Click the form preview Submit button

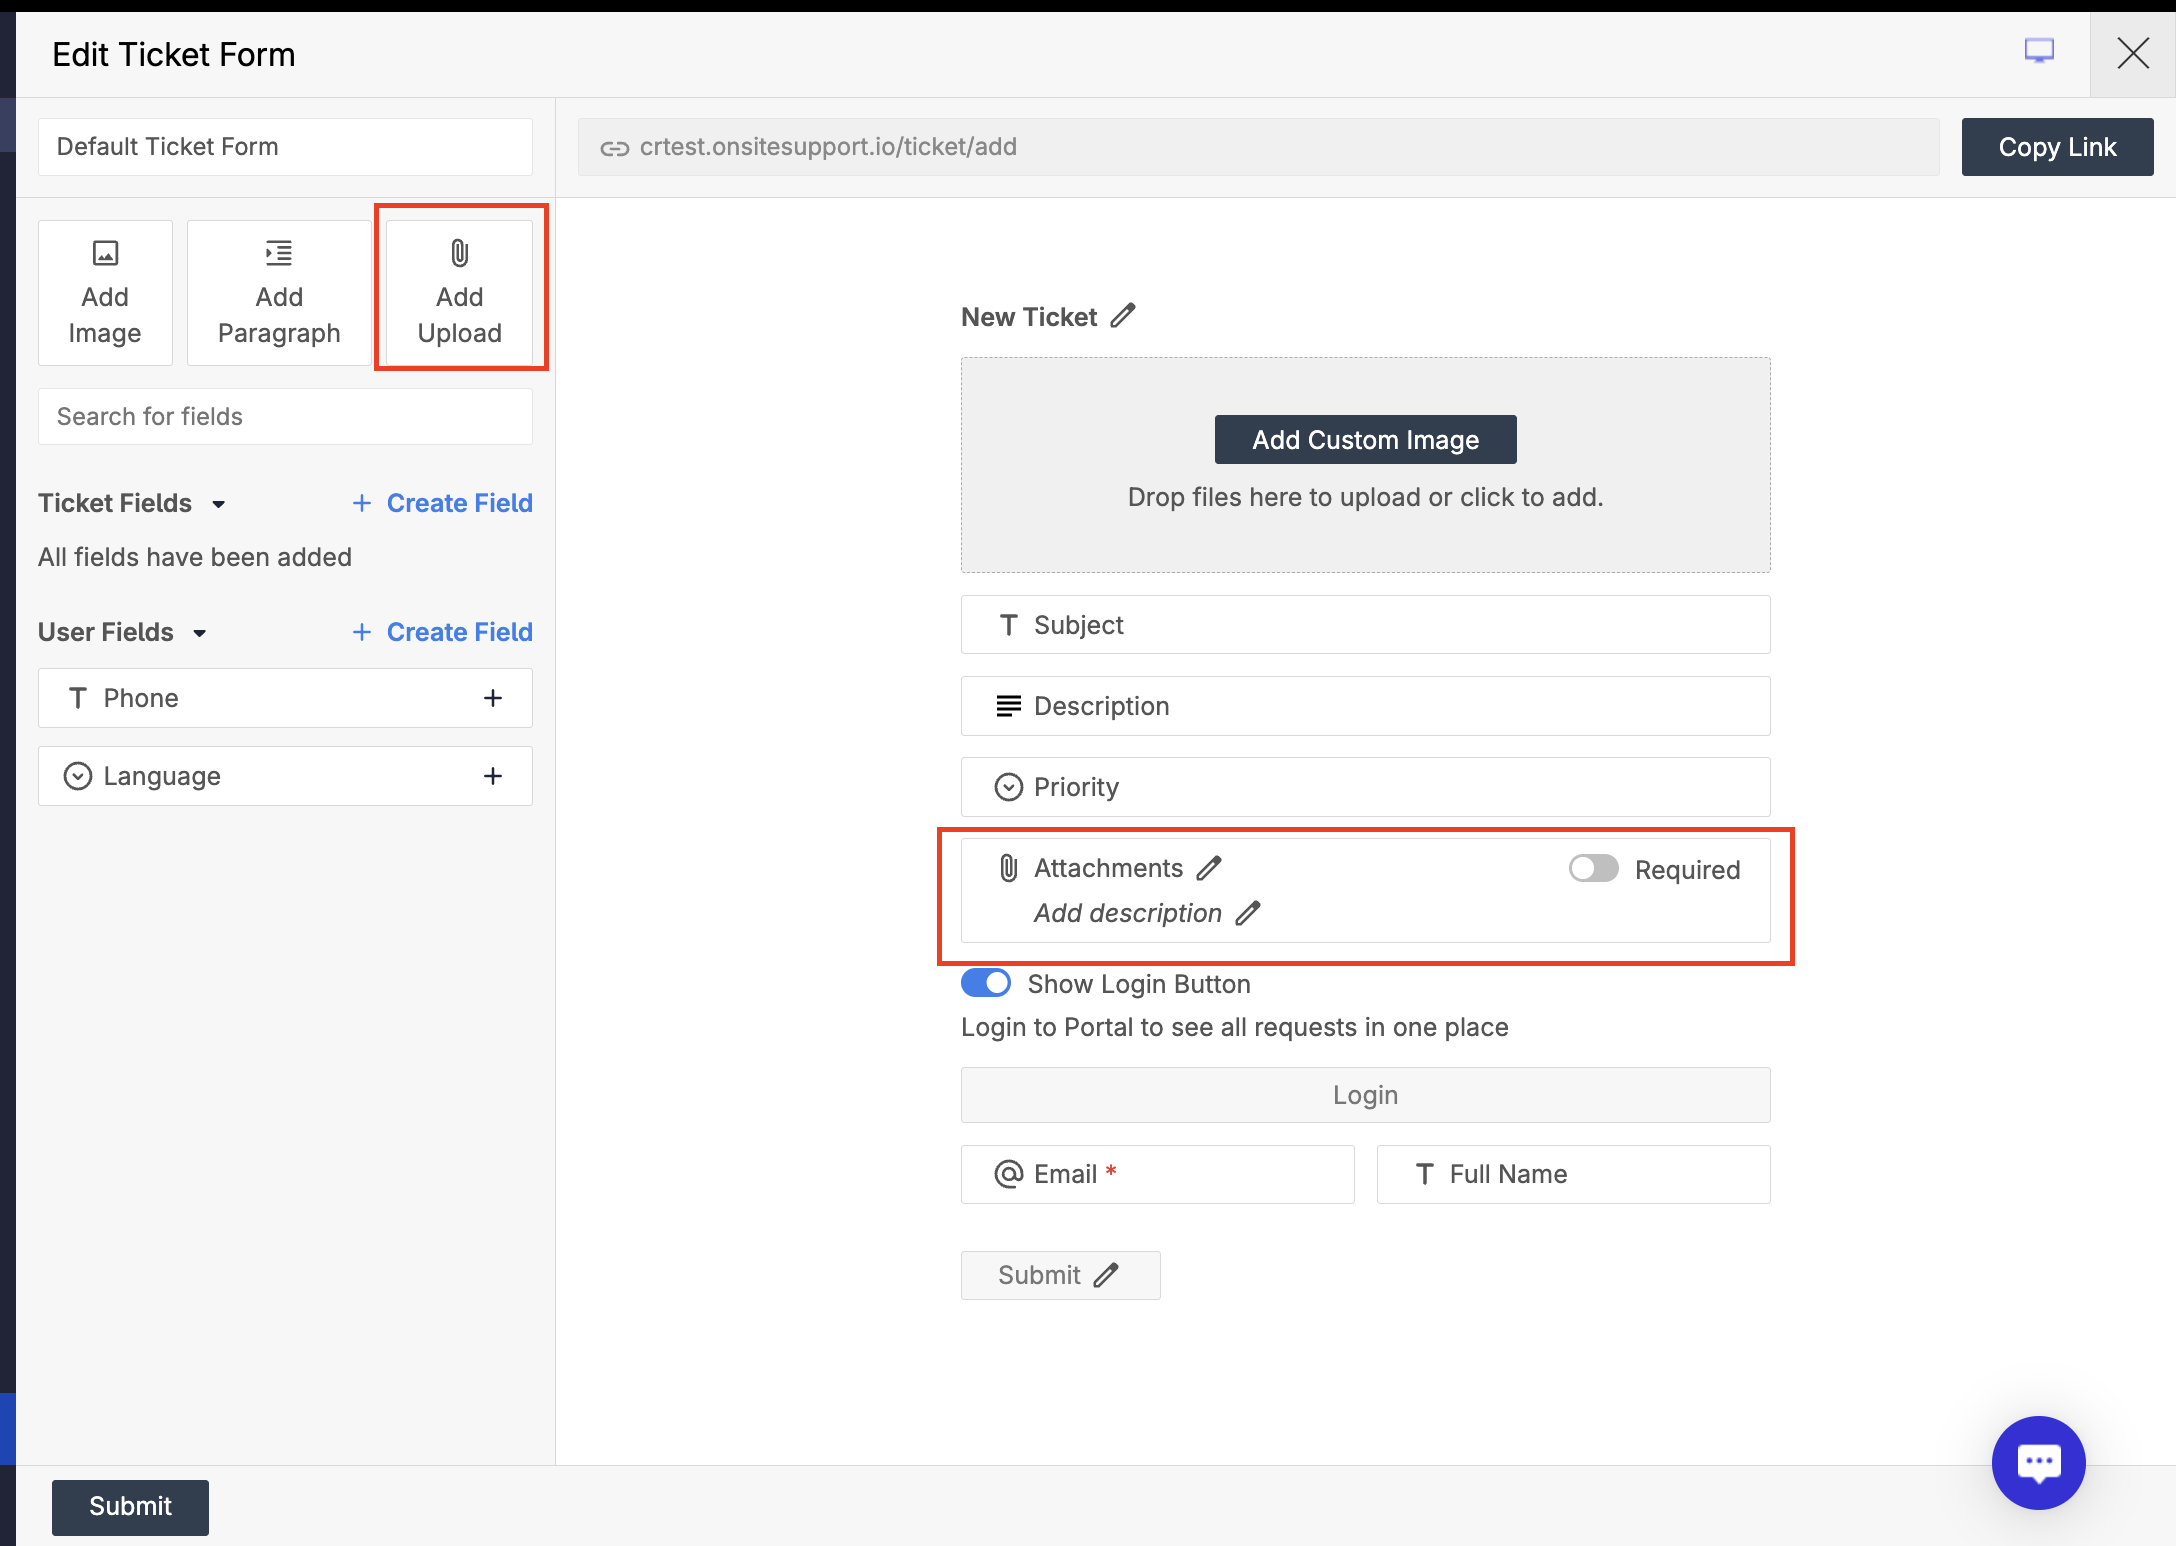1060,1275
